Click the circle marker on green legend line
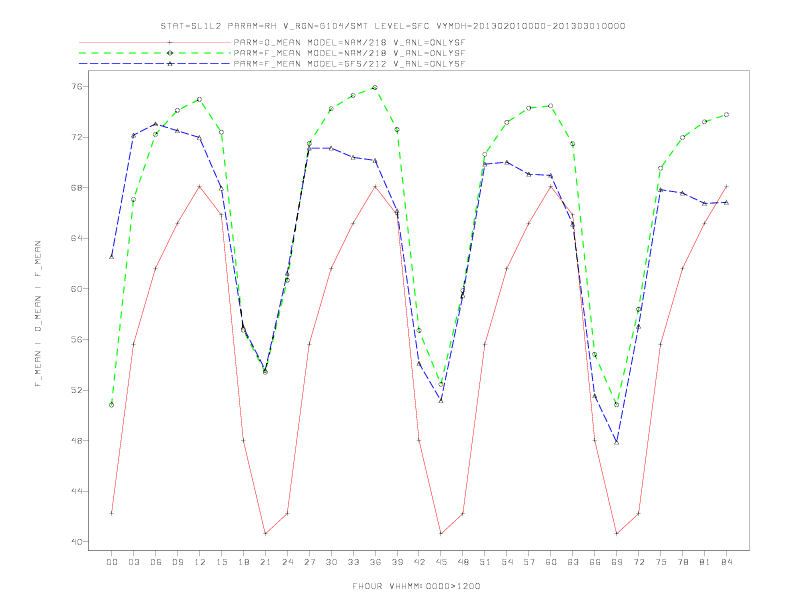This screenshot has width=792, height=612. [170, 53]
